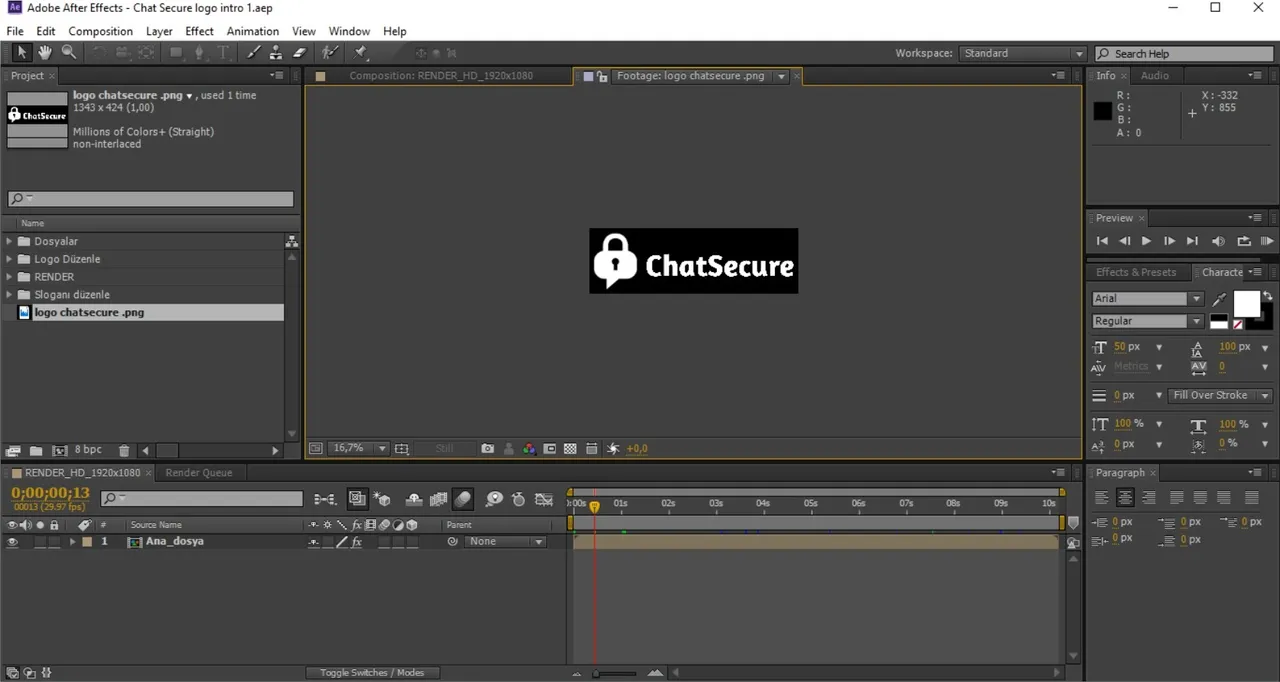Expand the RENDER folder
Viewport: 1280px width, 682px height.
(x=10, y=277)
